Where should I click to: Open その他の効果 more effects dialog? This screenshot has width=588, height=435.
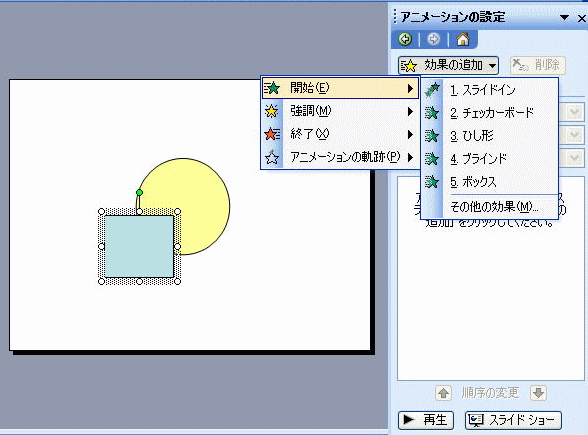coord(494,207)
